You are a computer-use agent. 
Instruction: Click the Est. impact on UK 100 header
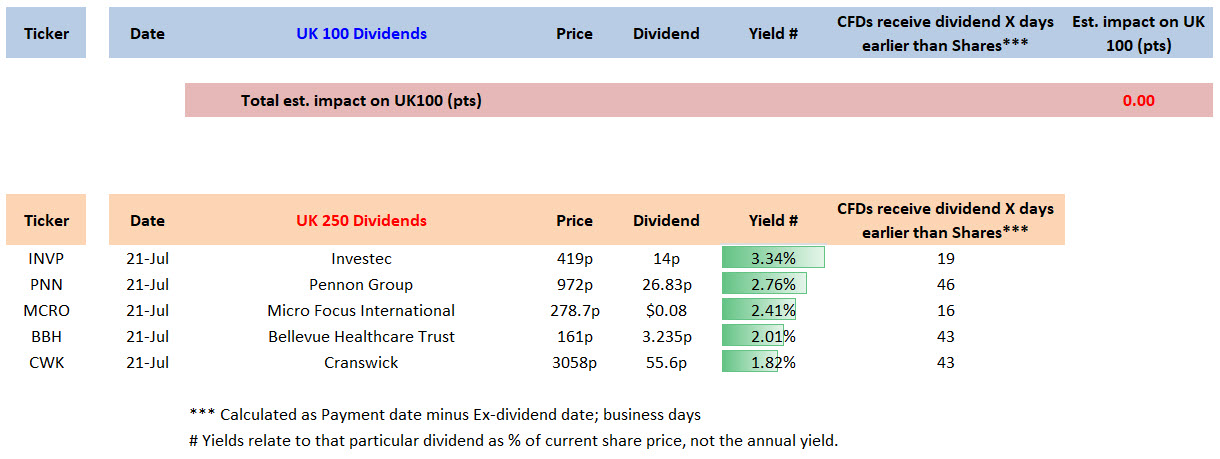[1140, 33]
